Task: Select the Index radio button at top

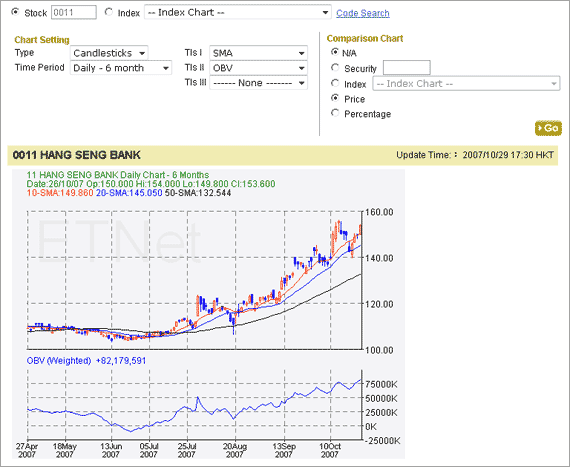Action: [108, 12]
